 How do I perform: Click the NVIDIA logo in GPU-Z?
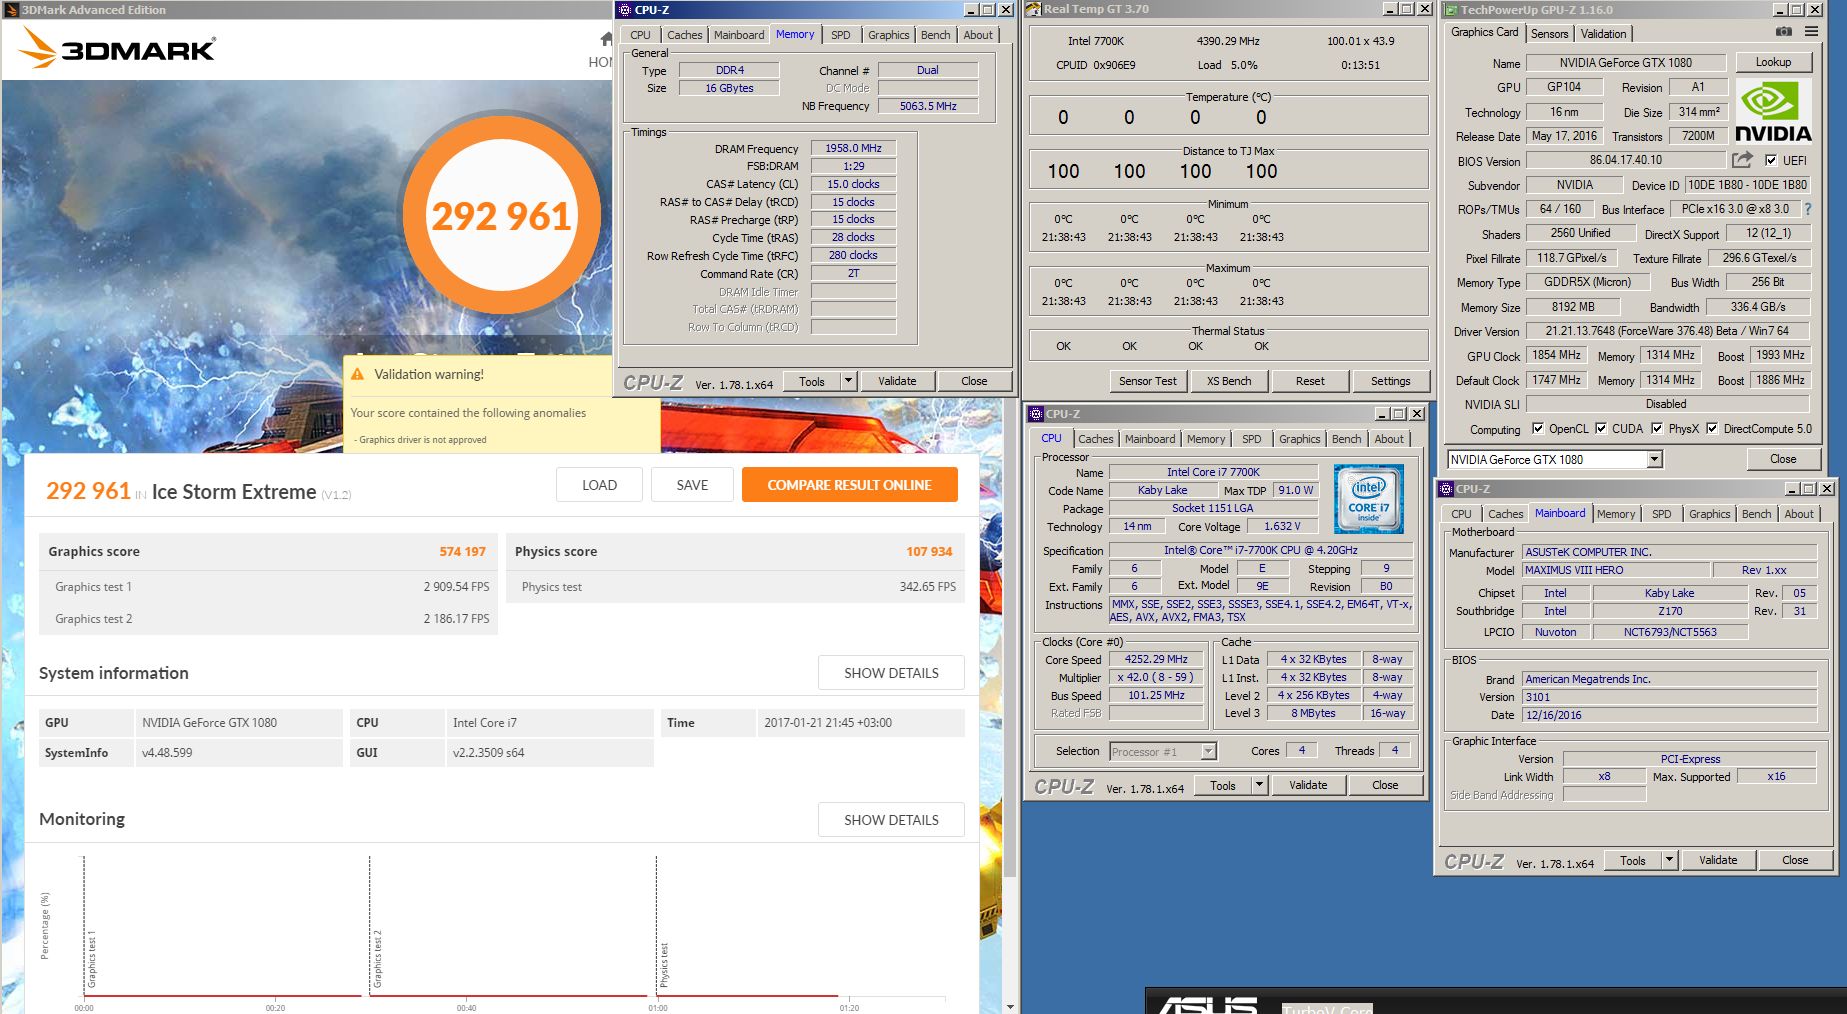click(1773, 112)
